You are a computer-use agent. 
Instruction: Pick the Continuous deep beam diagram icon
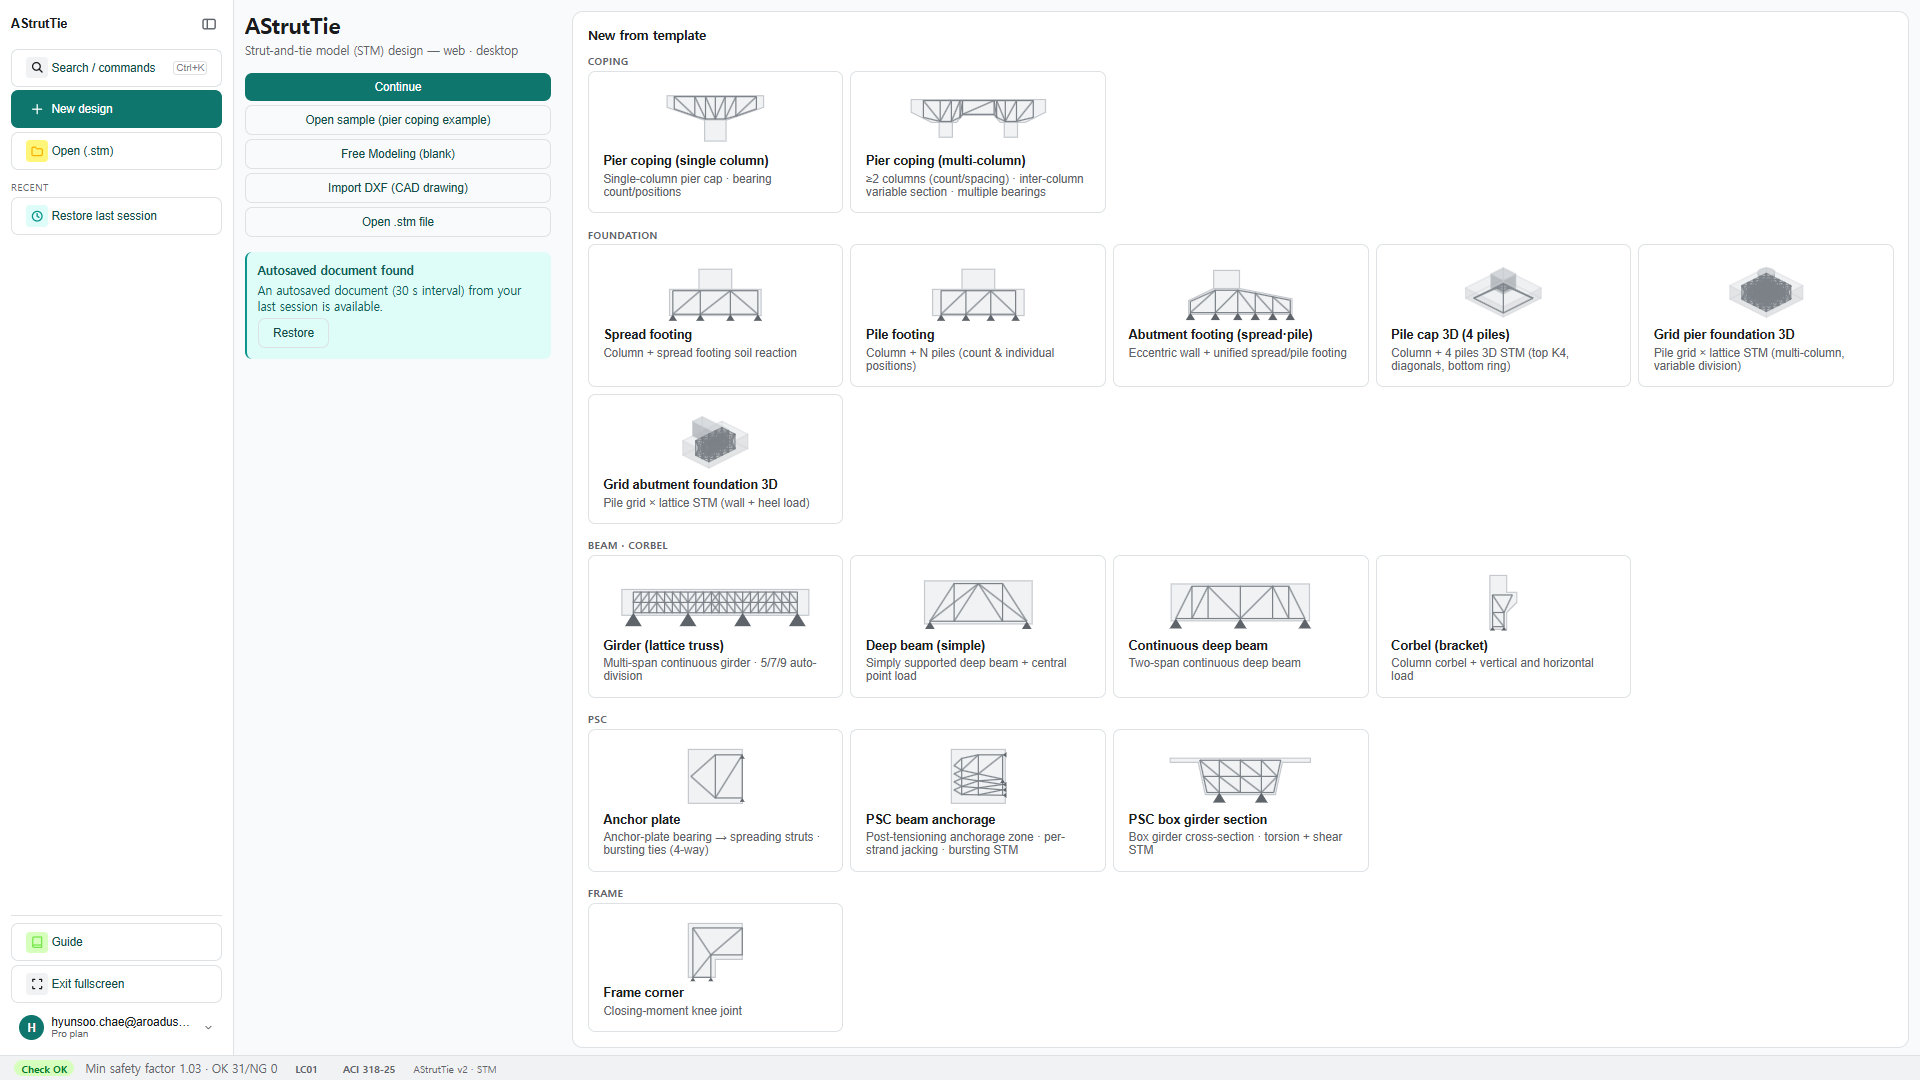pos(1240,604)
